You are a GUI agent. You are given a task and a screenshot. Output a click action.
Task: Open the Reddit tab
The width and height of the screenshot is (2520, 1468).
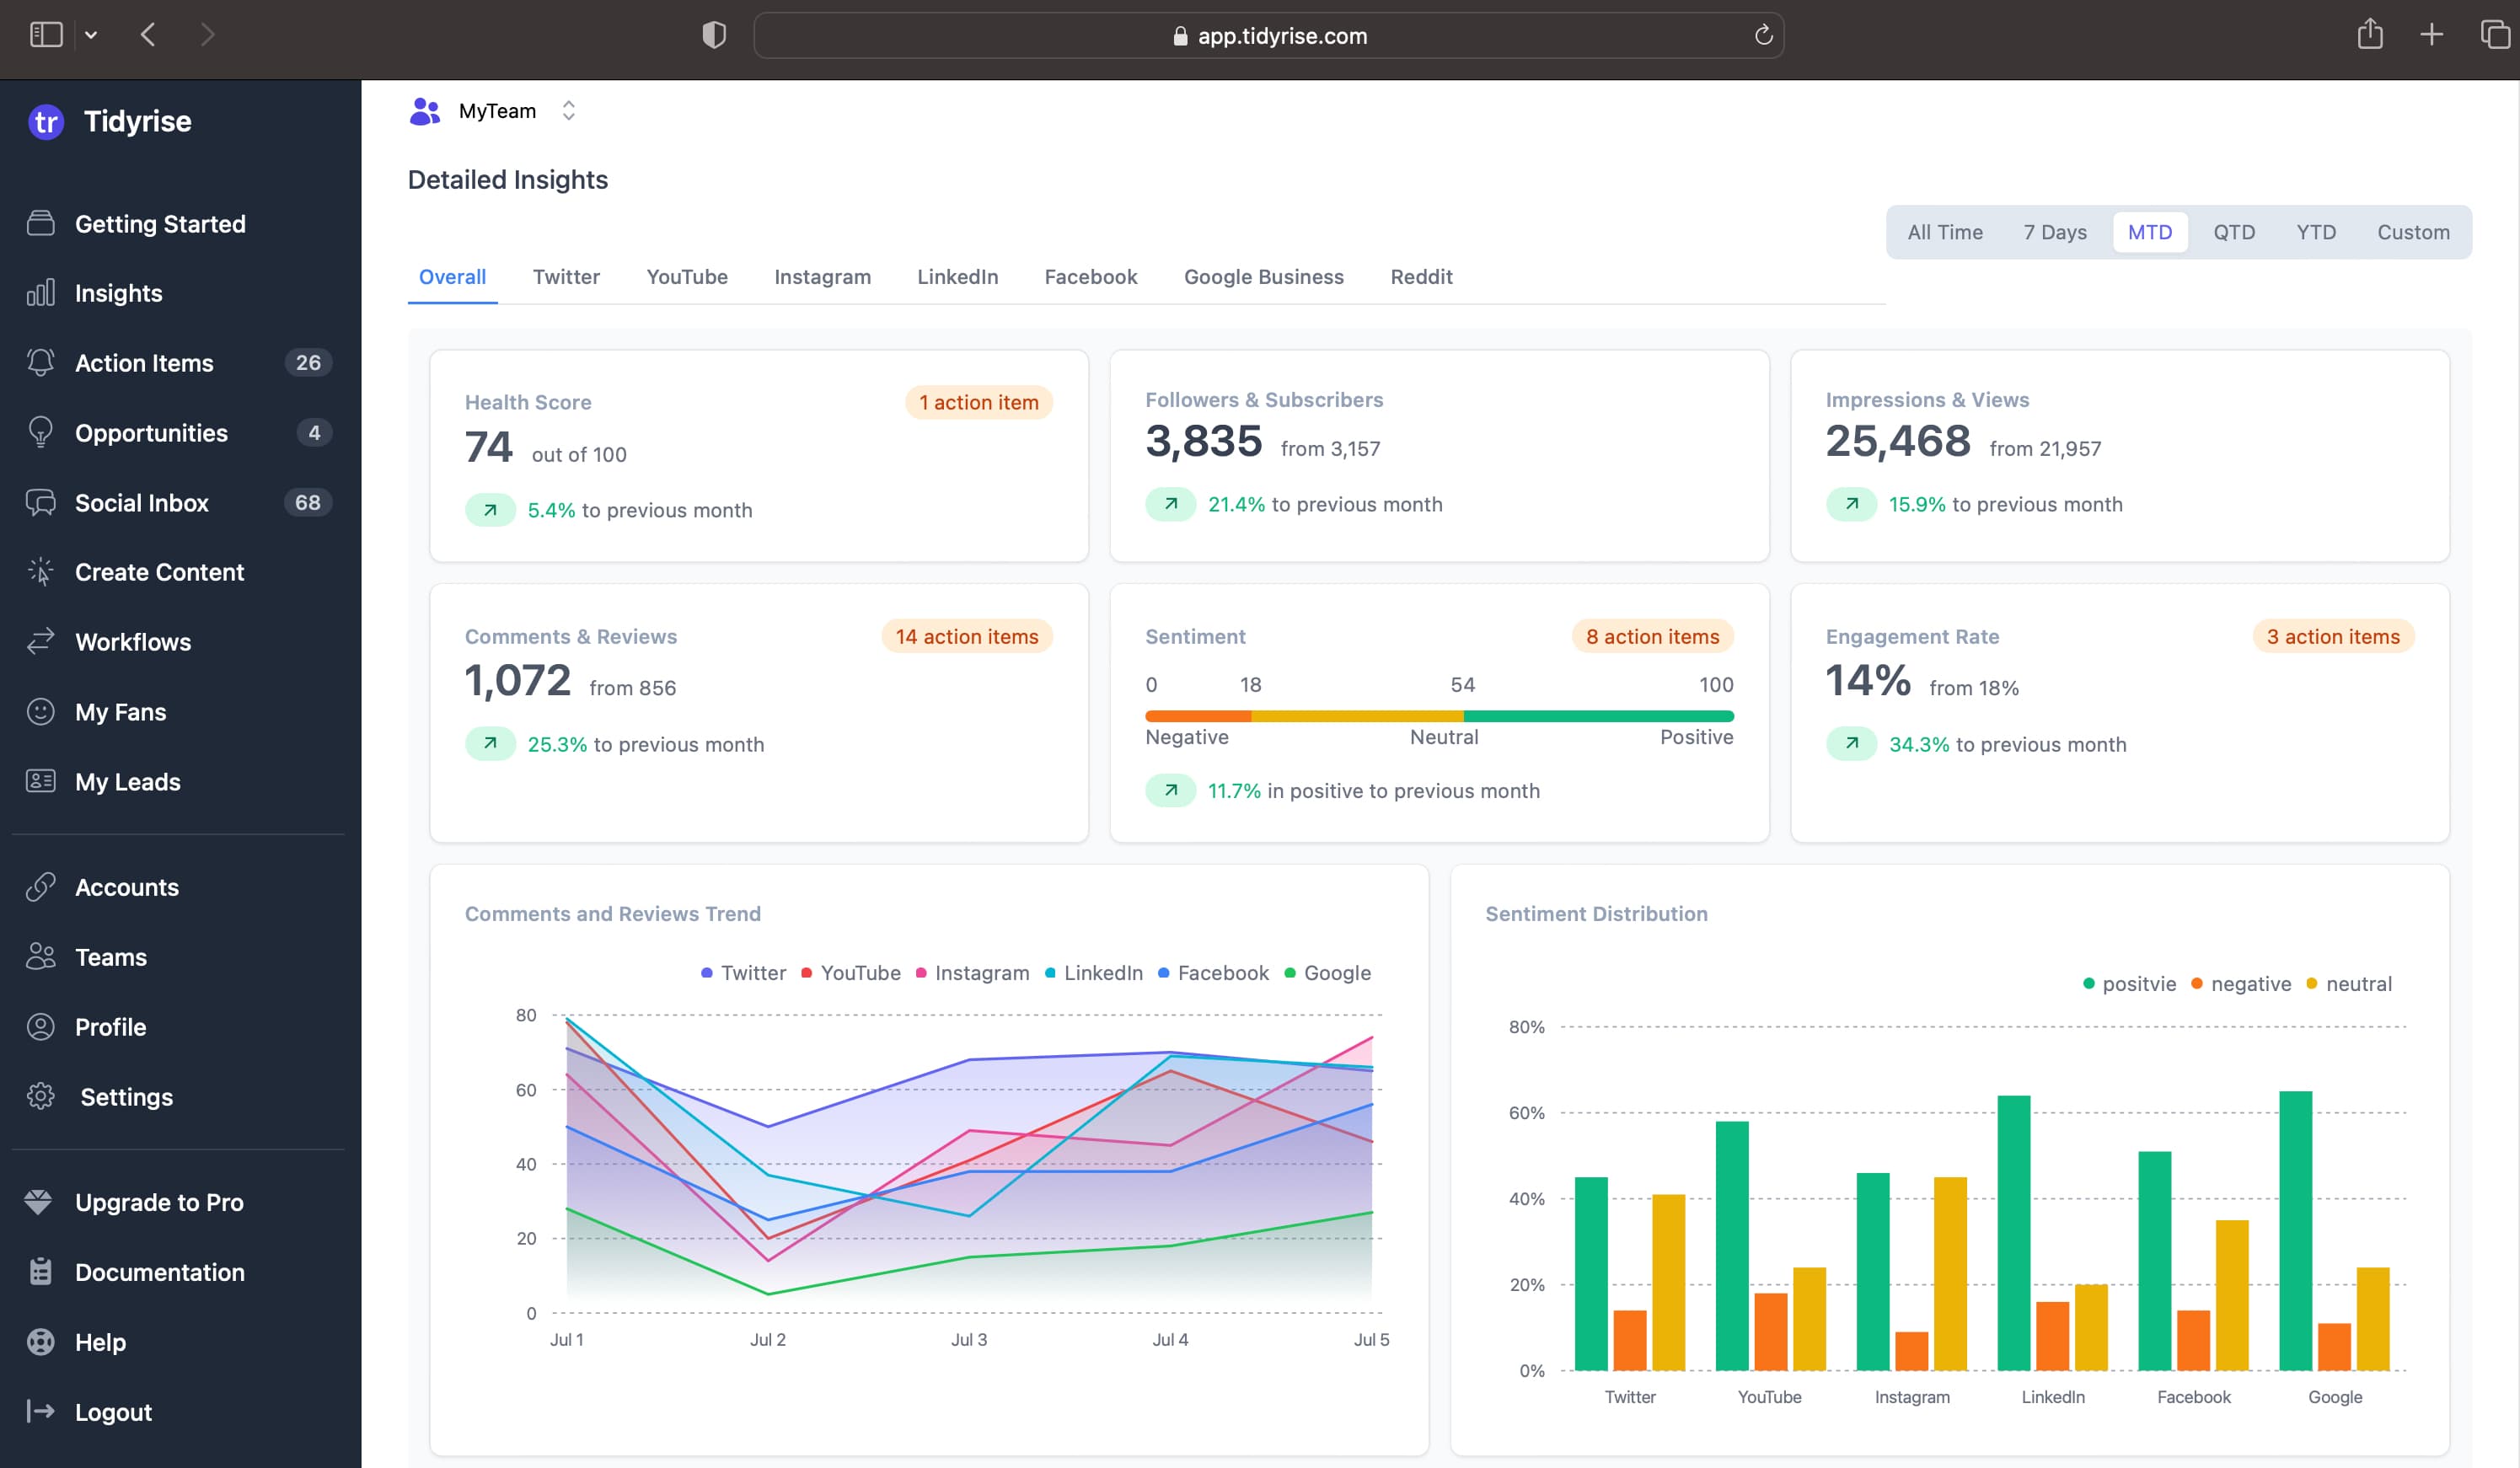1421,277
